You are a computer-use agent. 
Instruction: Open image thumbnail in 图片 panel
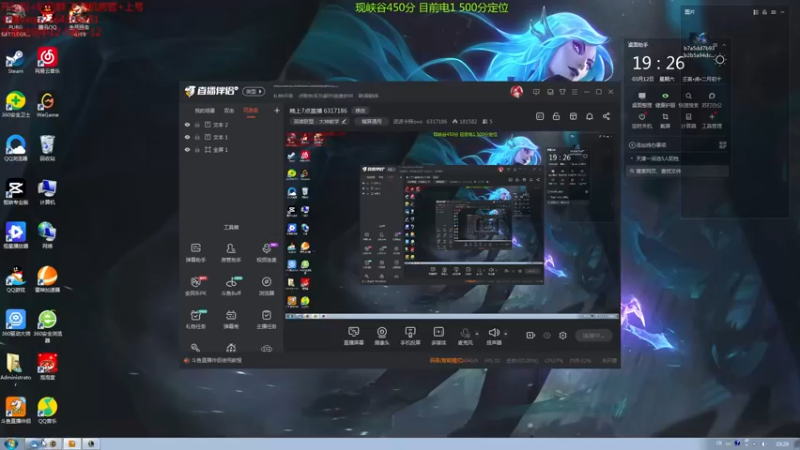click(697, 45)
